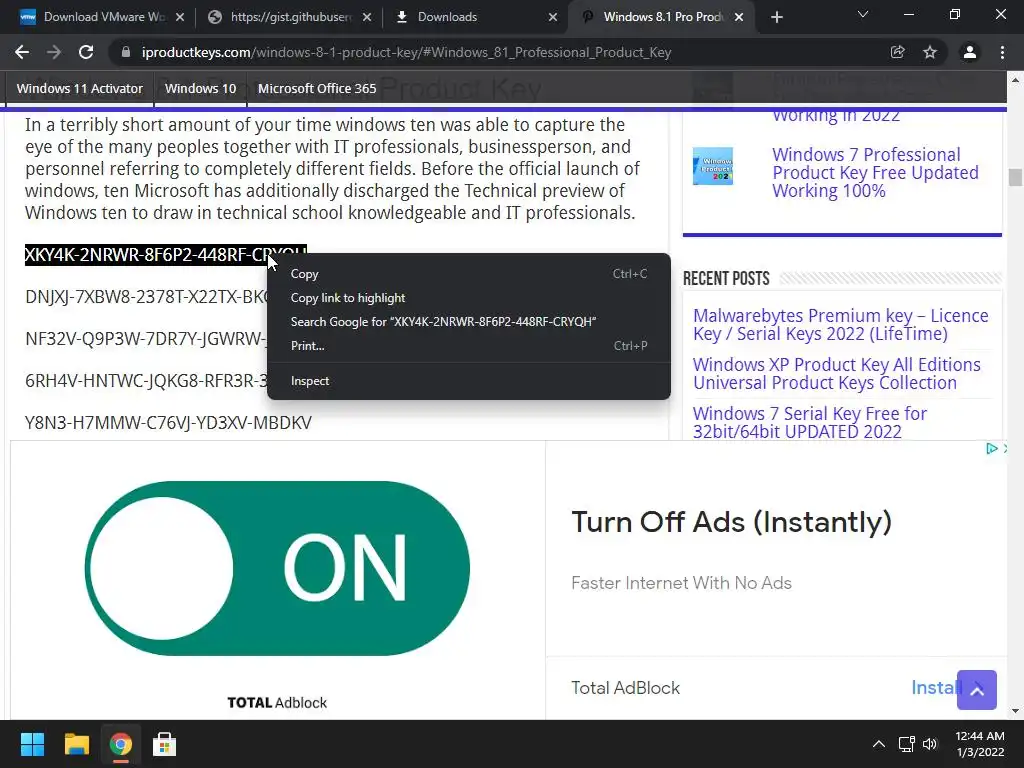This screenshot has height=768, width=1024.
Task: Click the purple scroll-to-top button
Action: [x=977, y=690]
